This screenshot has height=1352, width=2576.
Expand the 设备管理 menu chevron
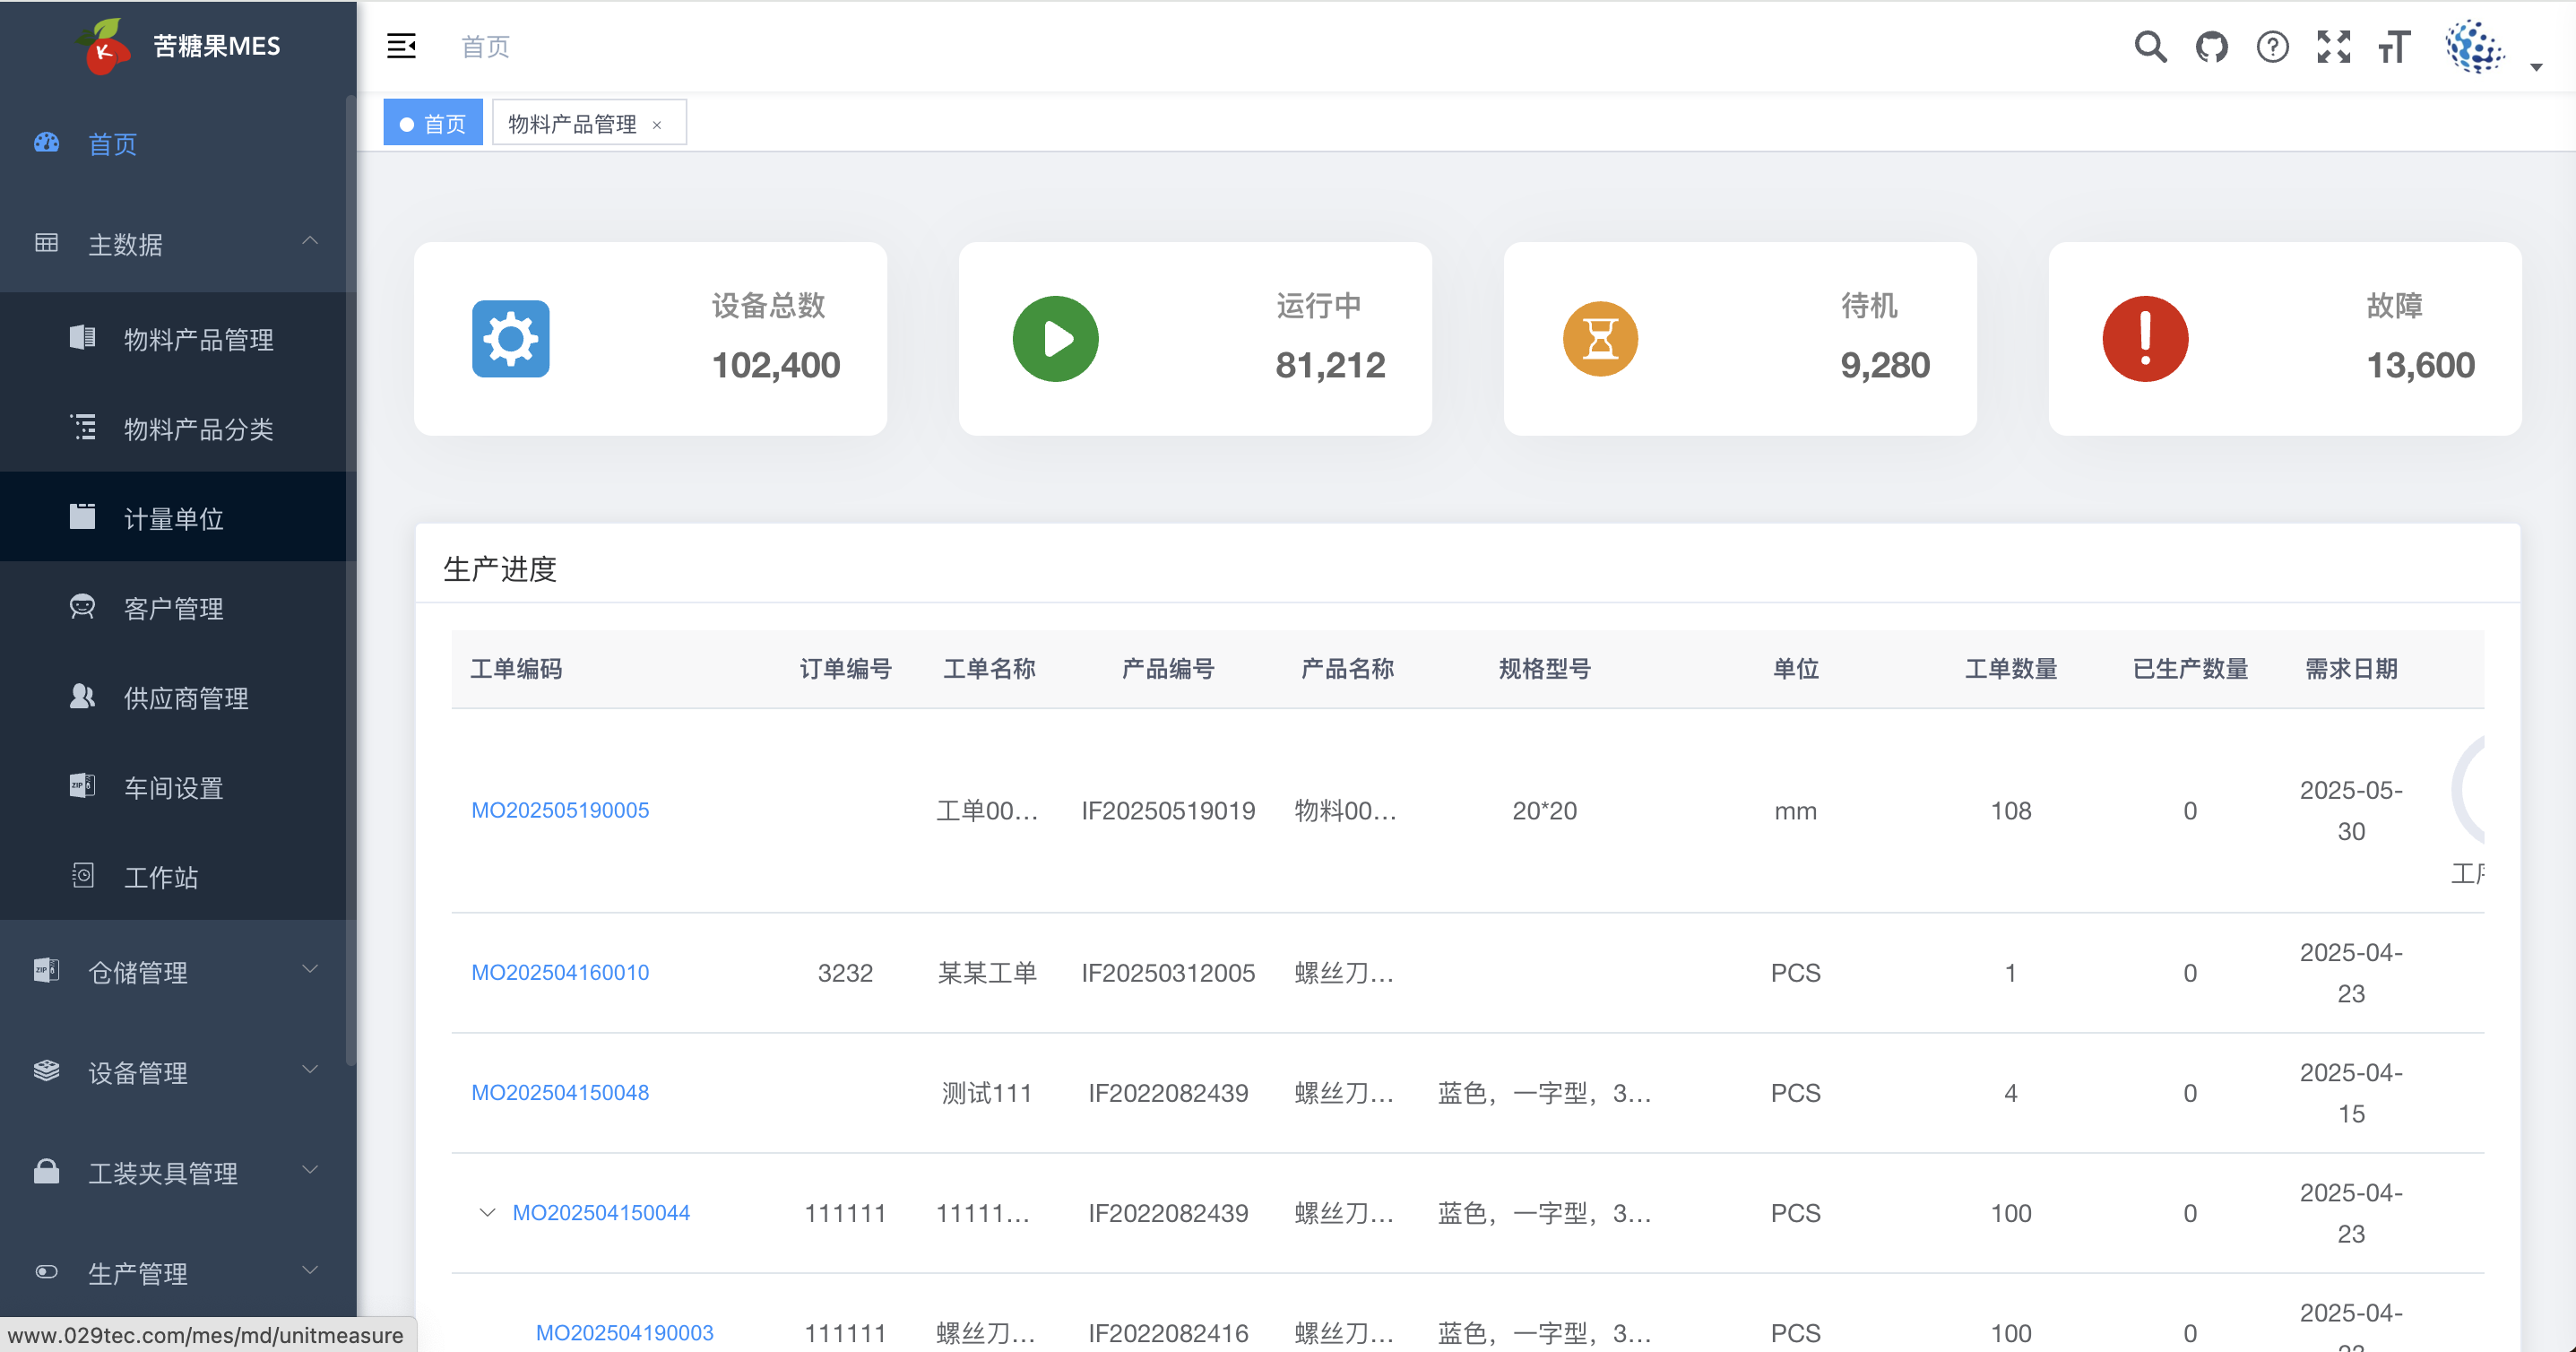[x=310, y=1070]
